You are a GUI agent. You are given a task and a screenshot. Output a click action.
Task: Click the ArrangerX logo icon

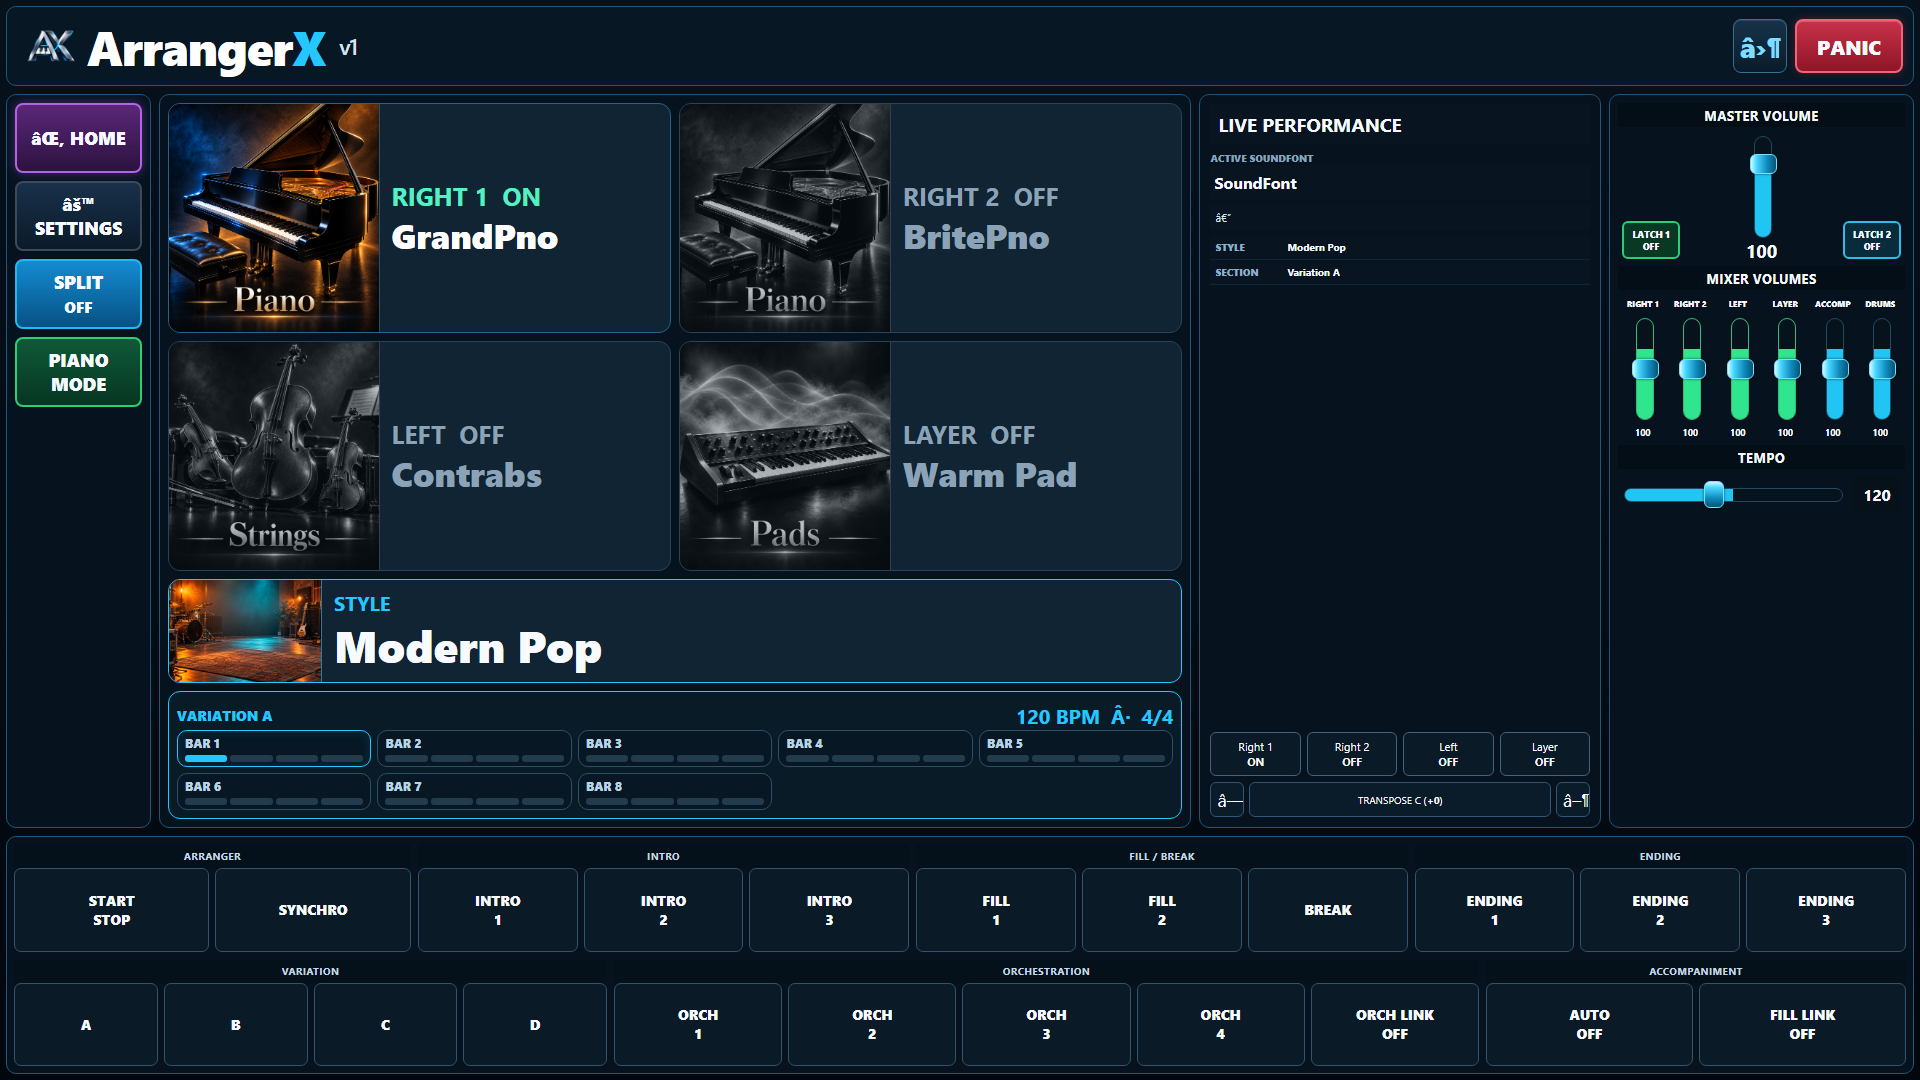[51, 46]
